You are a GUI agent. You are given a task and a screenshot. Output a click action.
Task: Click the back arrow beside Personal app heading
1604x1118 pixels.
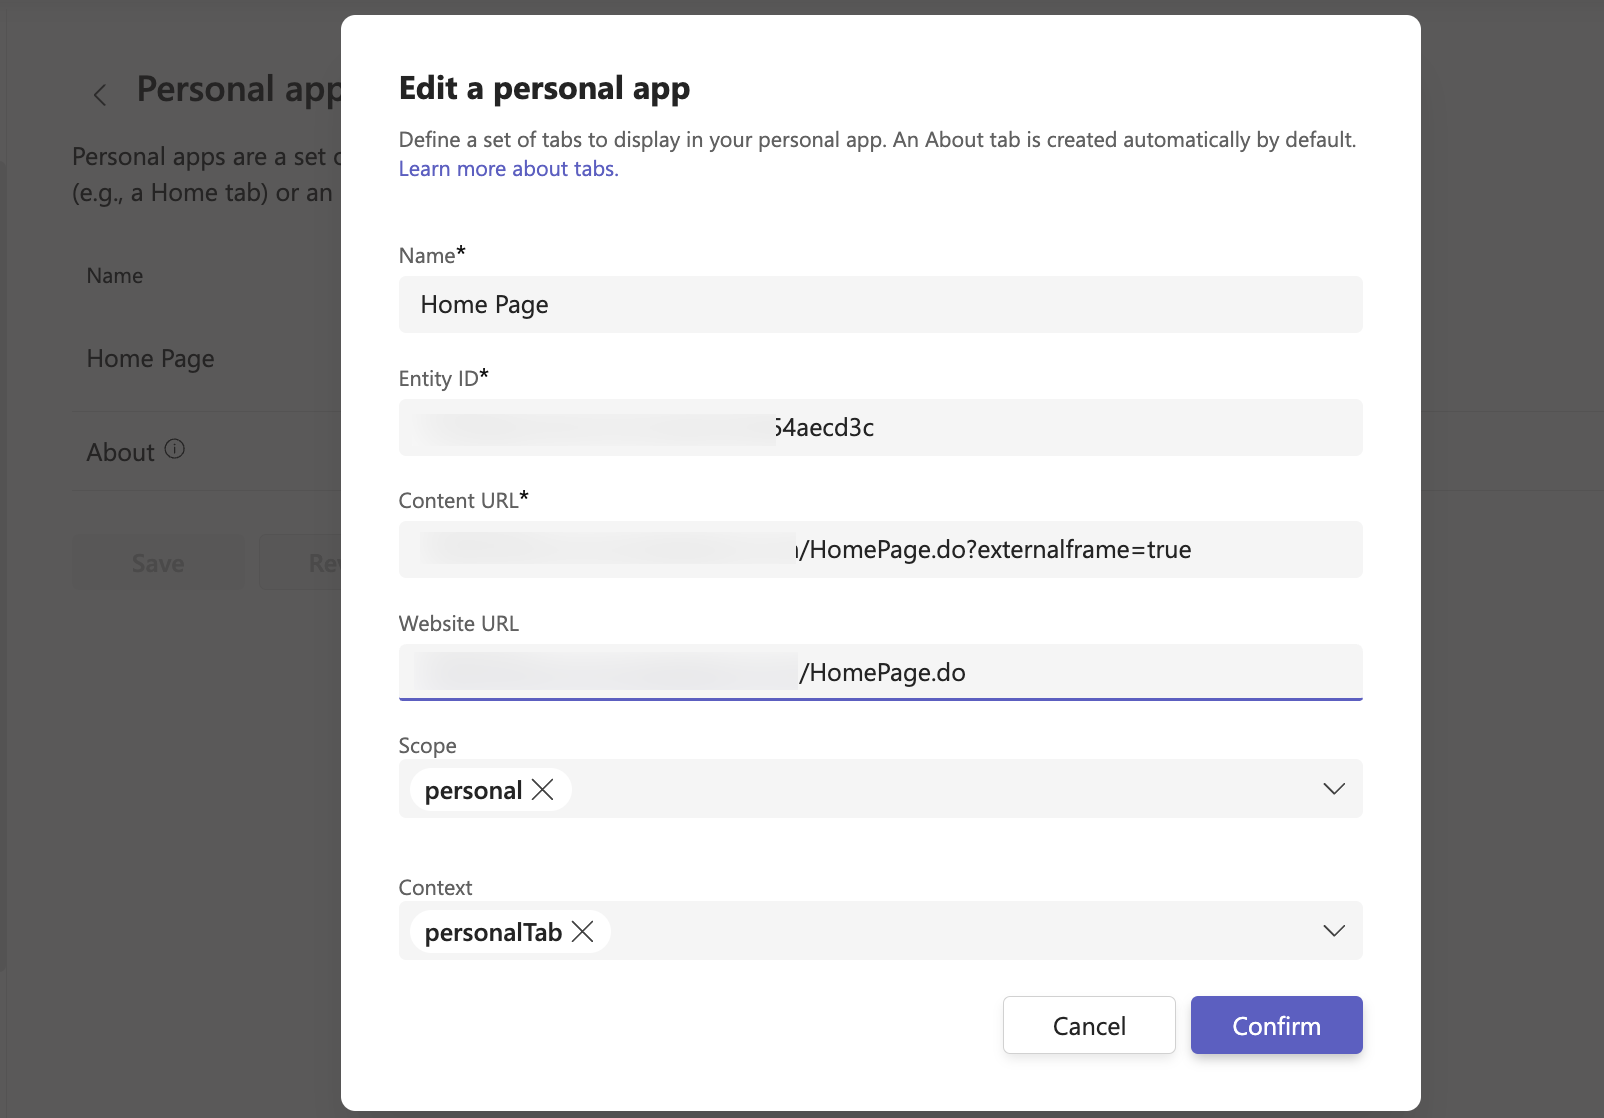[99, 95]
